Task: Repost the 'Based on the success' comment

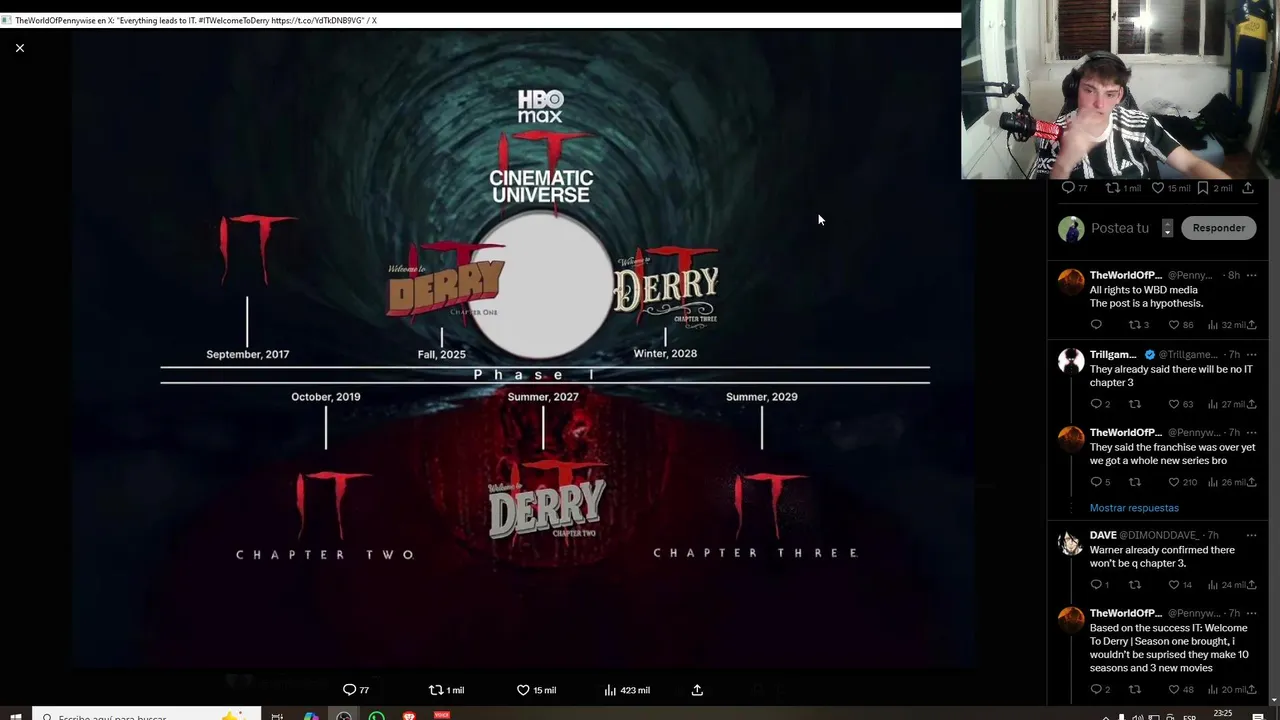Action: tap(1134, 689)
